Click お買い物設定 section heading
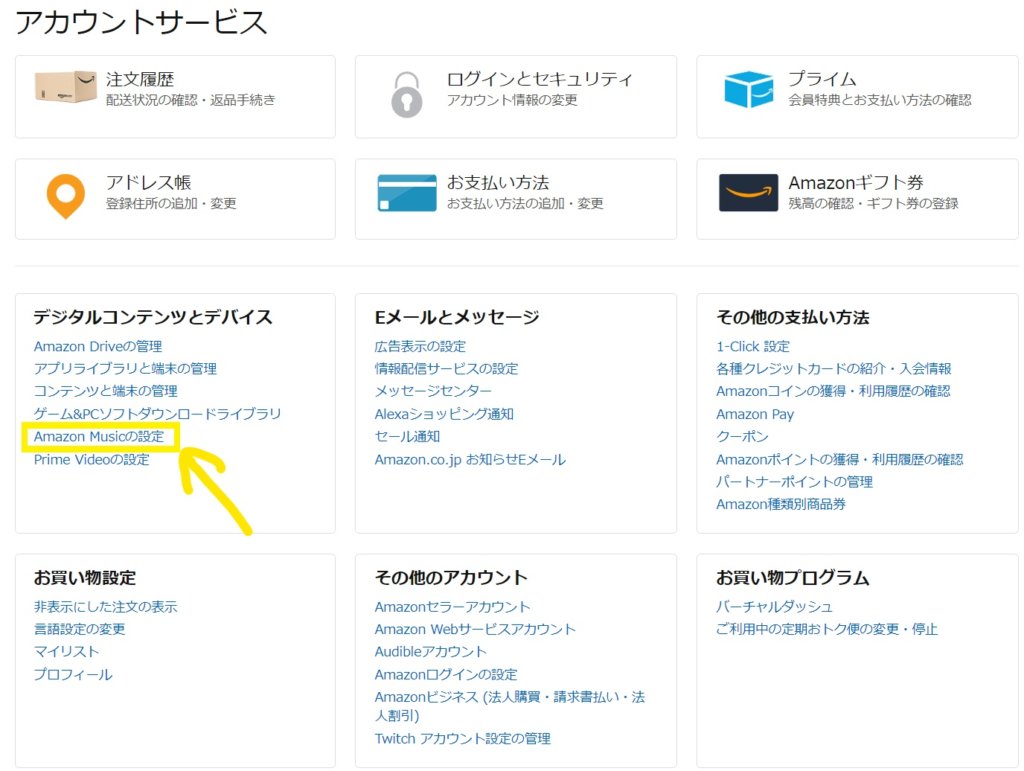The height and width of the screenshot is (771, 1024). [x=85, y=578]
